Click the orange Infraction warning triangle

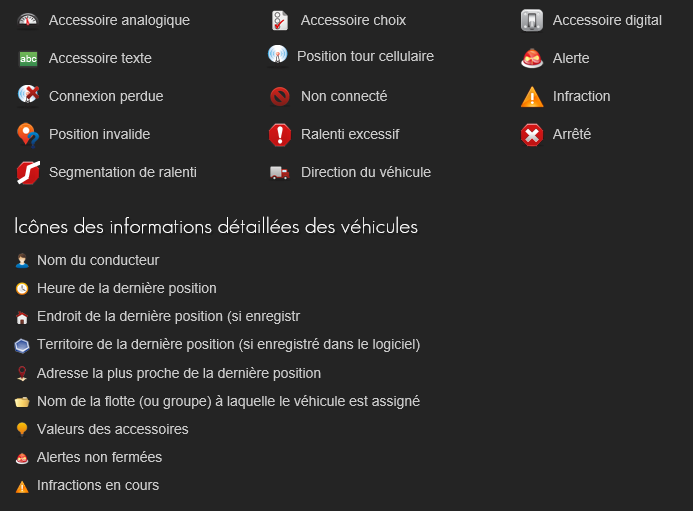532,97
